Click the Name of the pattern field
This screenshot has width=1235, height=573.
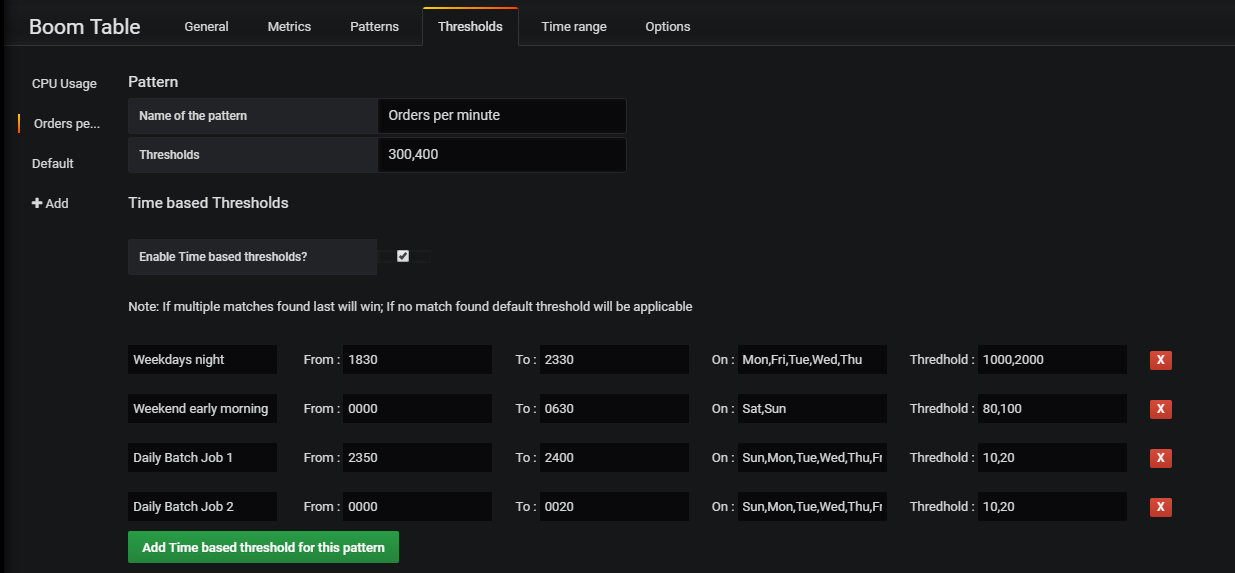coord(502,115)
